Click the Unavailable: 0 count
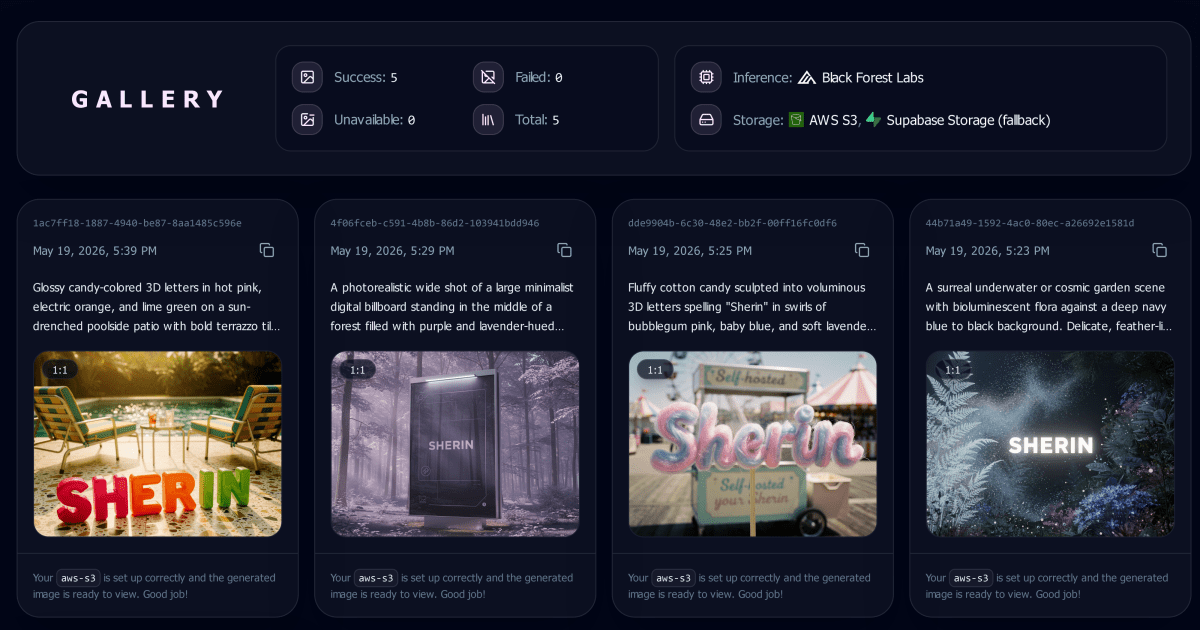1200x630 pixels. click(374, 120)
